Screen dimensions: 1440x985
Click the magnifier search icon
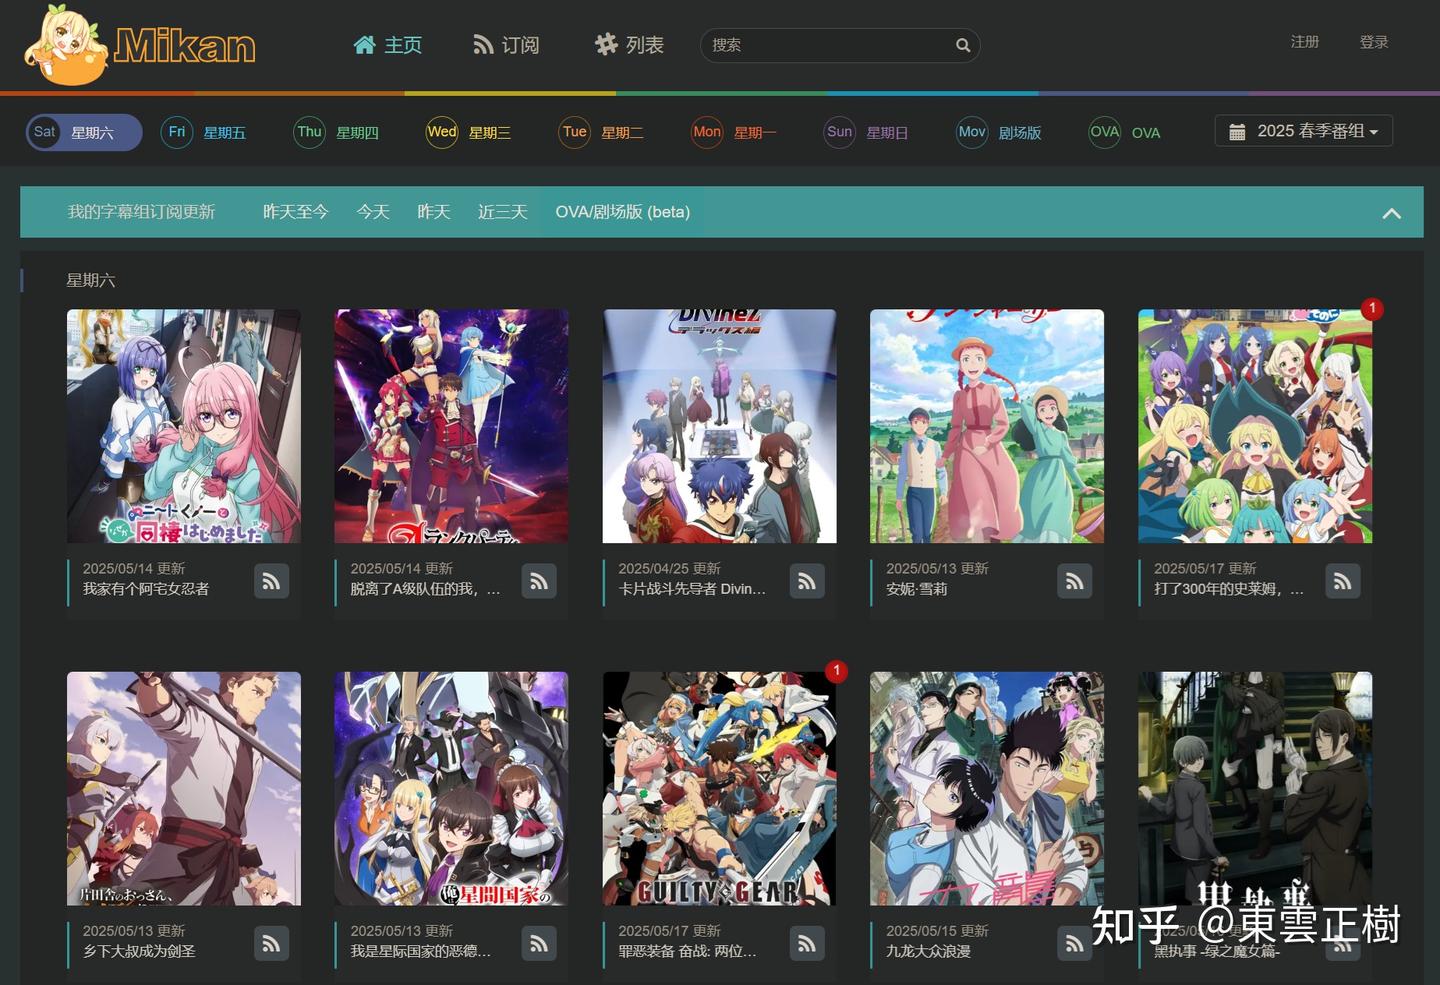[962, 45]
